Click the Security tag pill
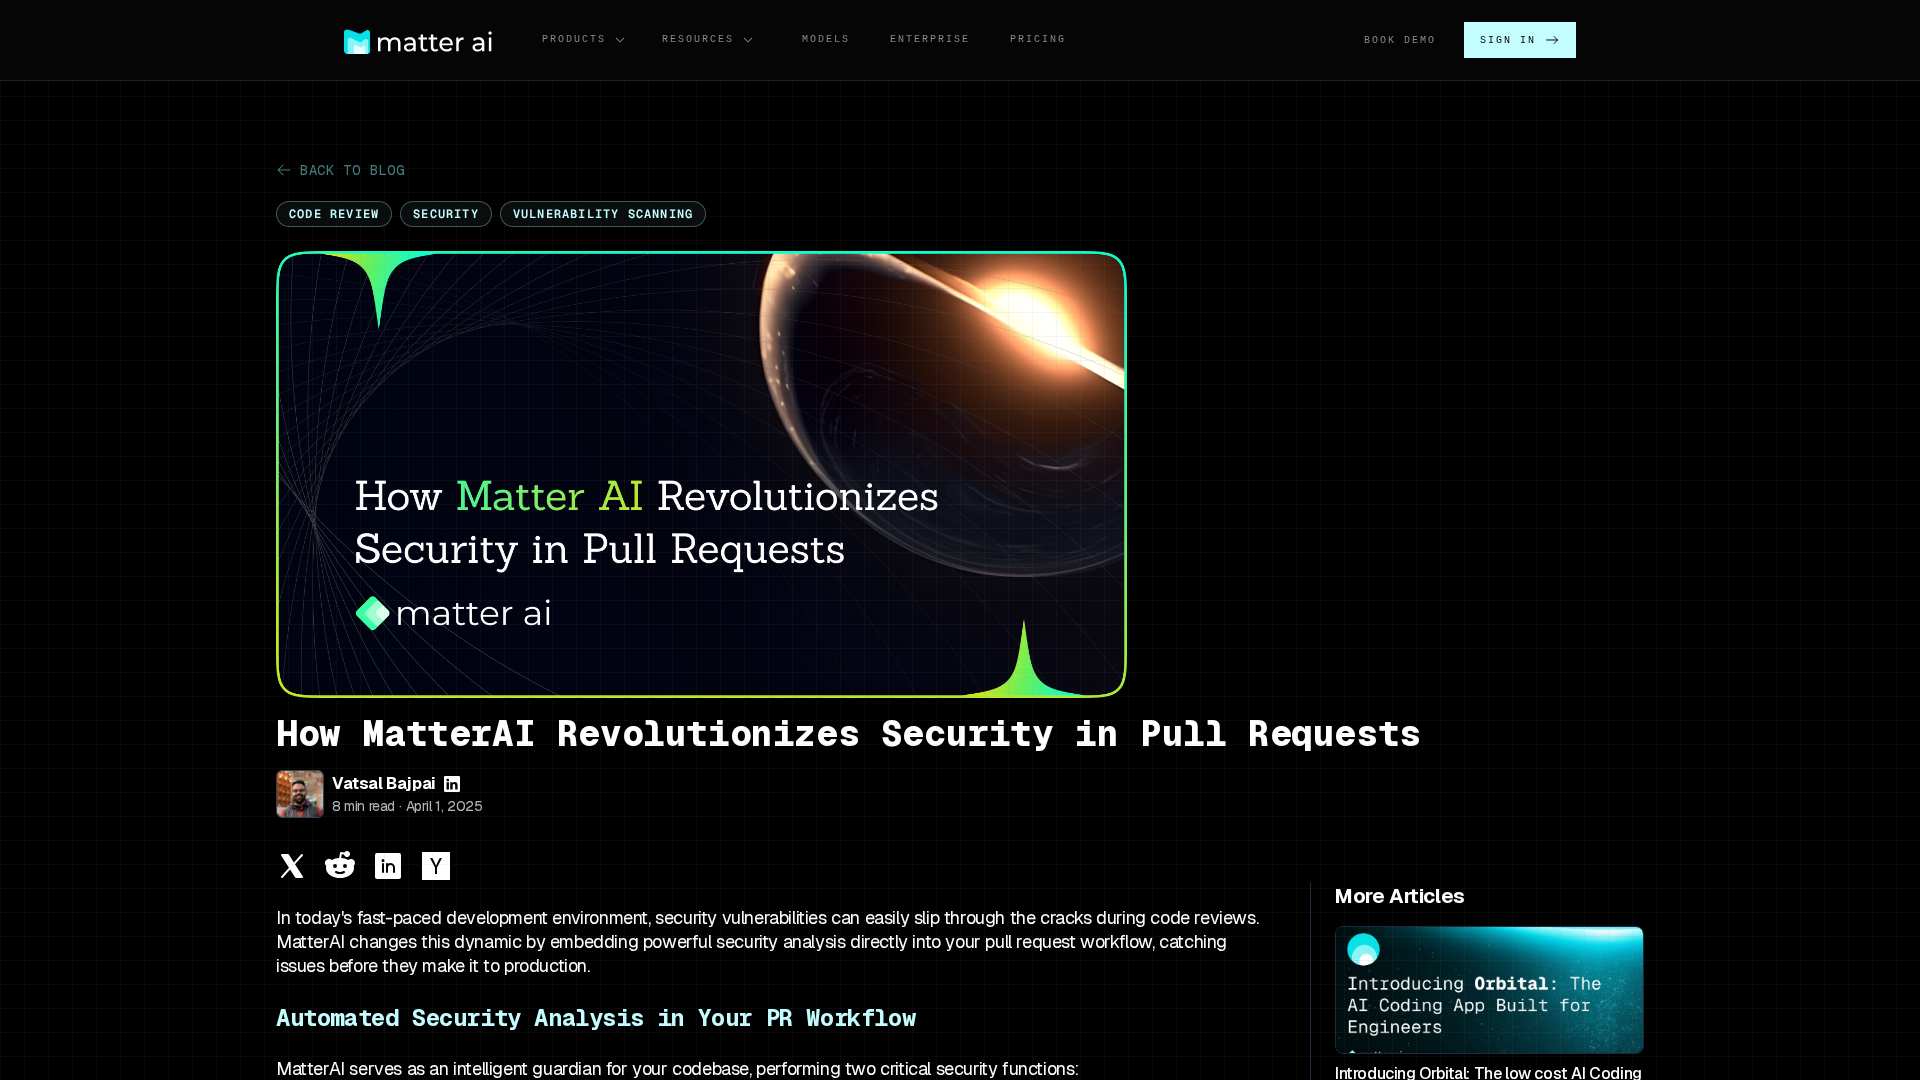The height and width of the screenshot is (1080, 1920). tap(446, 214)
